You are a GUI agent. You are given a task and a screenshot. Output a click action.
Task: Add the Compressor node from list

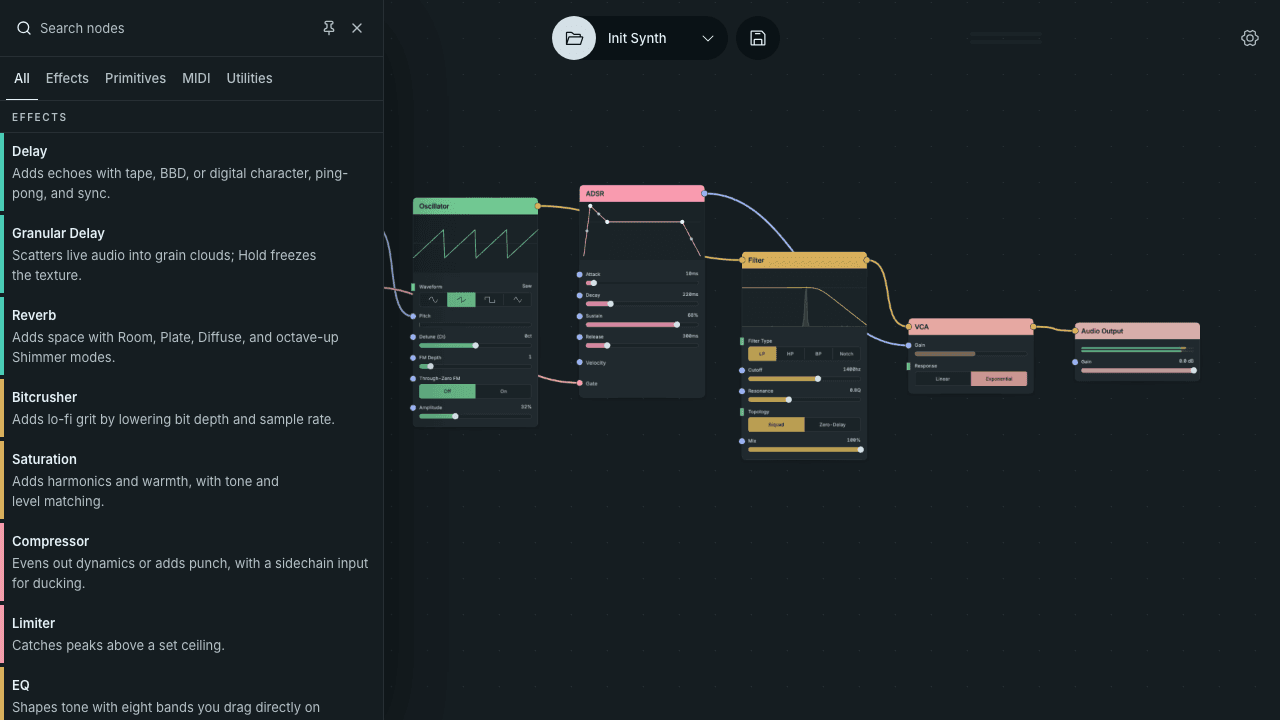(192, 562)
